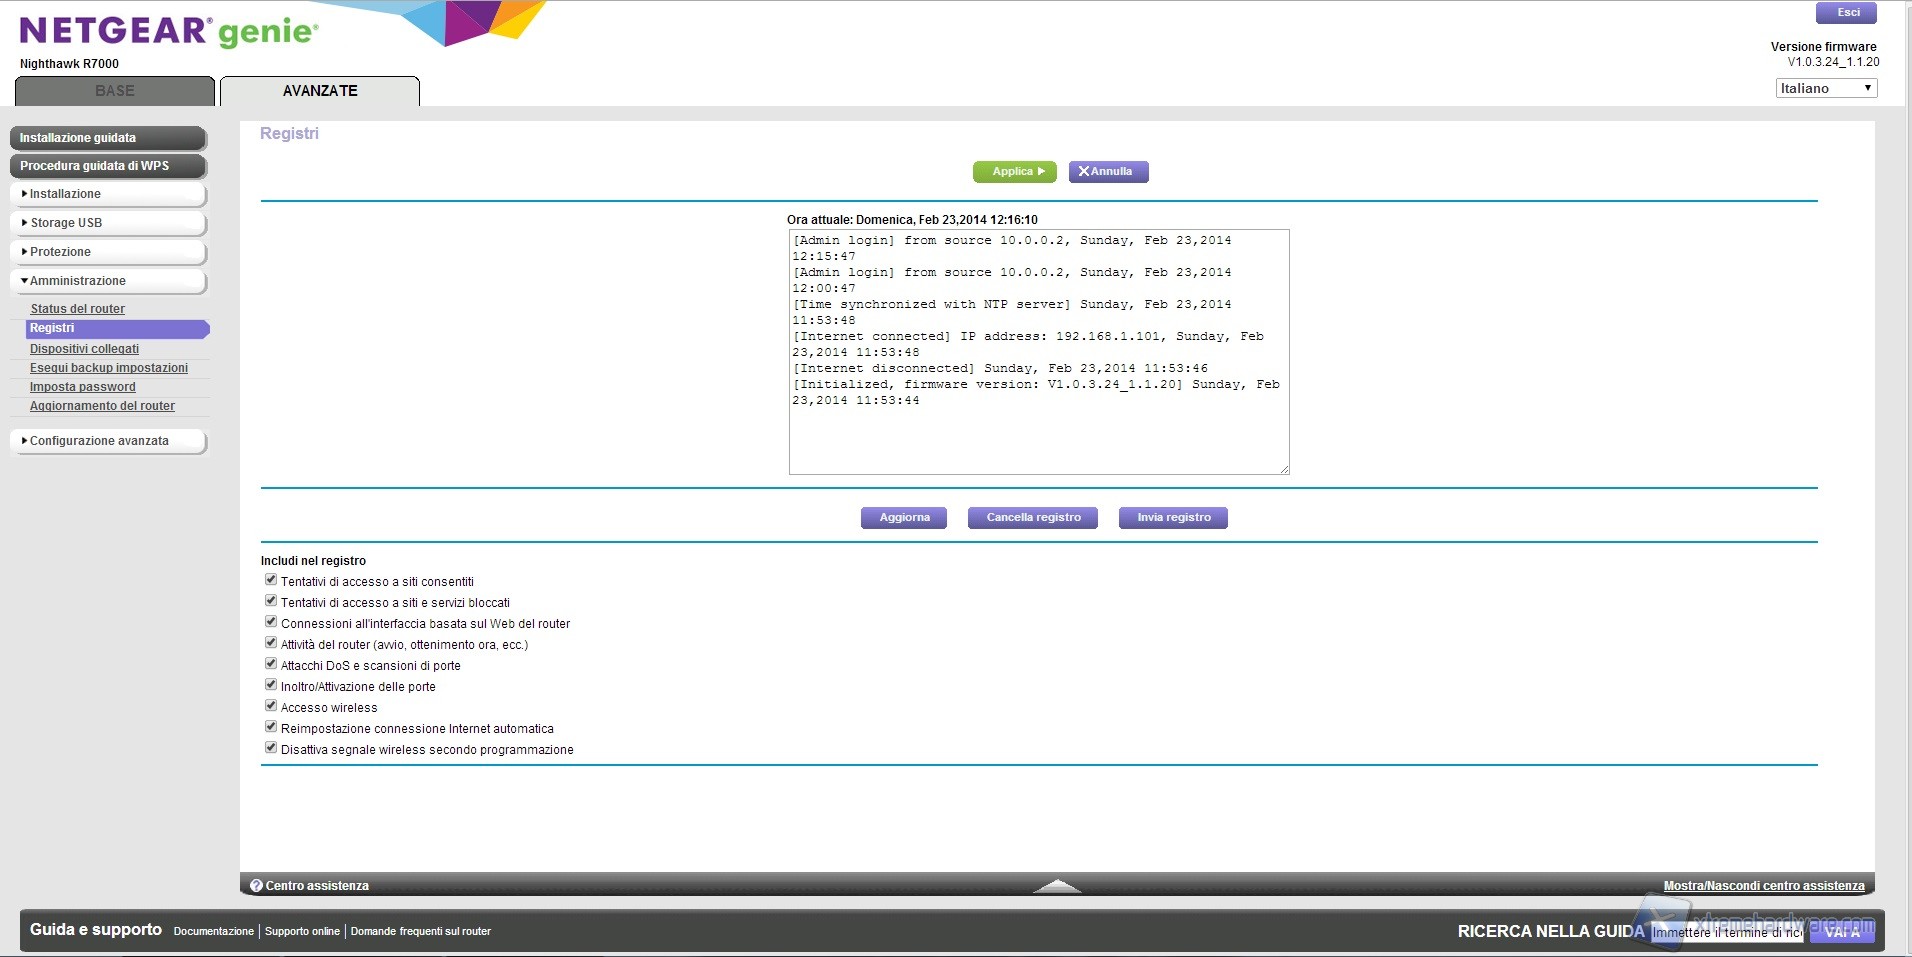Open the Italiano language dropdown
This screenshot has height=957, width=1912.
click(1825, 88)
